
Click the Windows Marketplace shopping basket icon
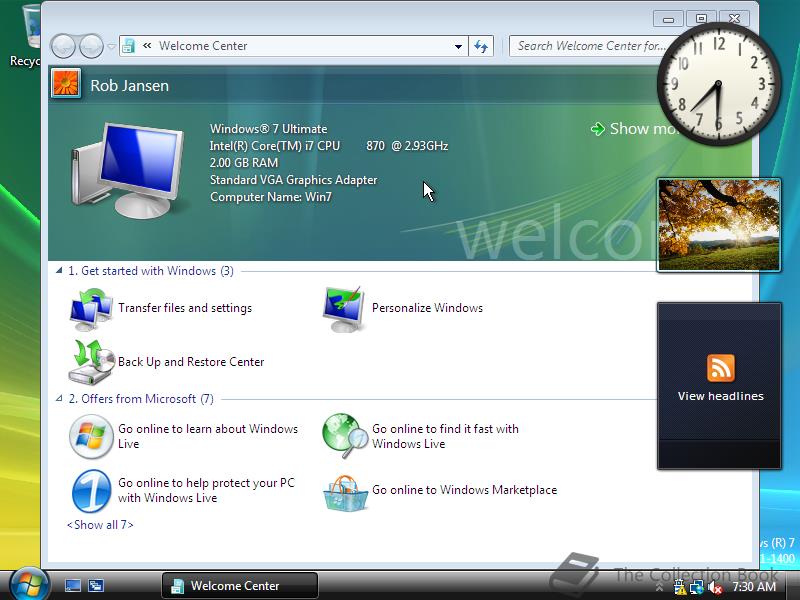tap(345, 493)
